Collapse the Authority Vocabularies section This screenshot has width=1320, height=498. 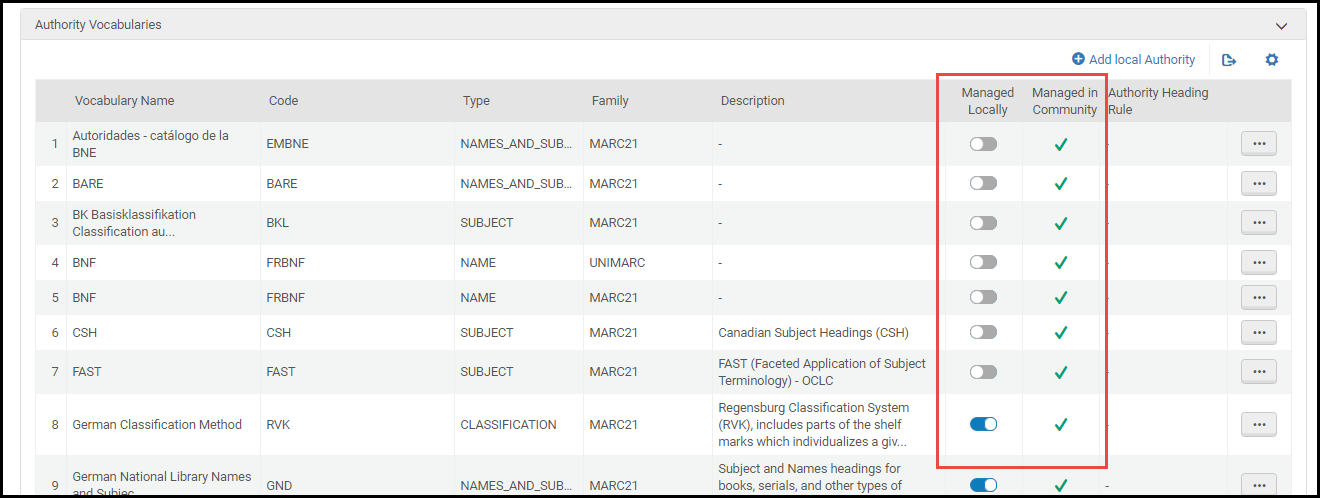[1281, 25]
